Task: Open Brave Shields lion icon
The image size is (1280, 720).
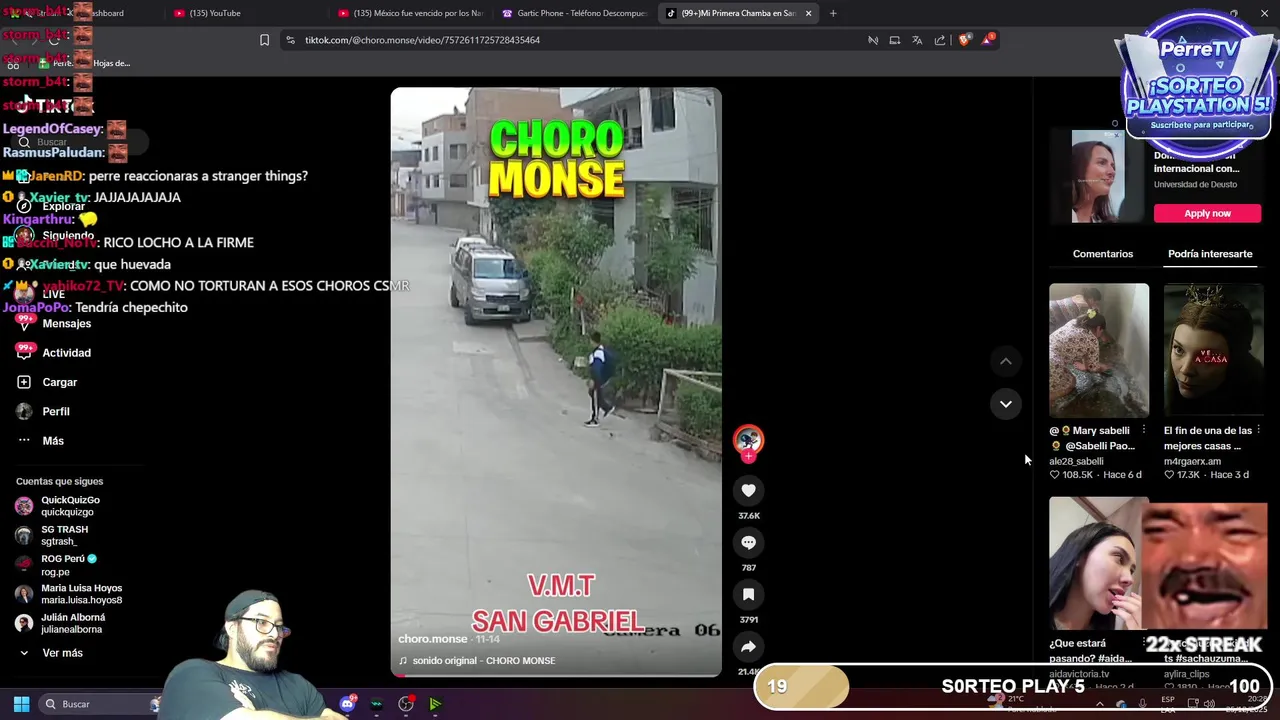Action: tap(964, 40)
